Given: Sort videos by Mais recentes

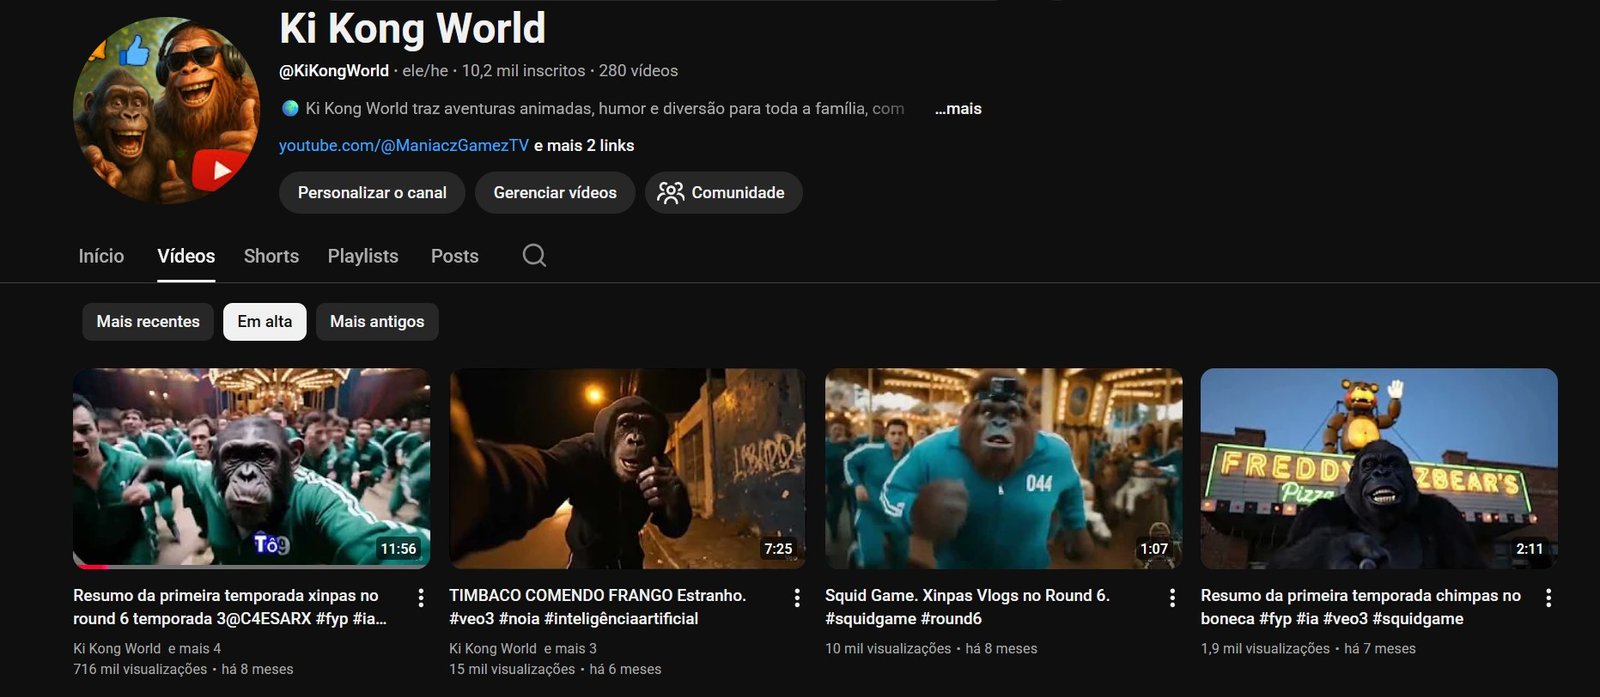Looking at the screenshot, I should point(148,322).
